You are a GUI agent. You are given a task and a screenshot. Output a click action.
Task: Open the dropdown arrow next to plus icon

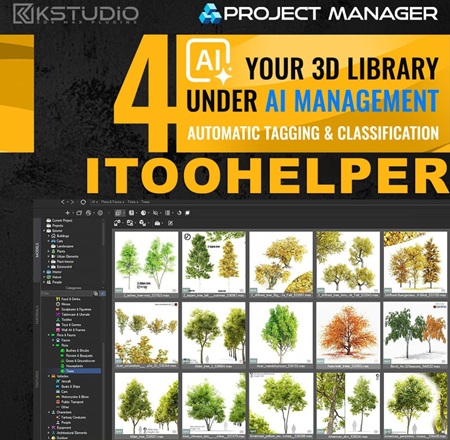tap(72, 213)
